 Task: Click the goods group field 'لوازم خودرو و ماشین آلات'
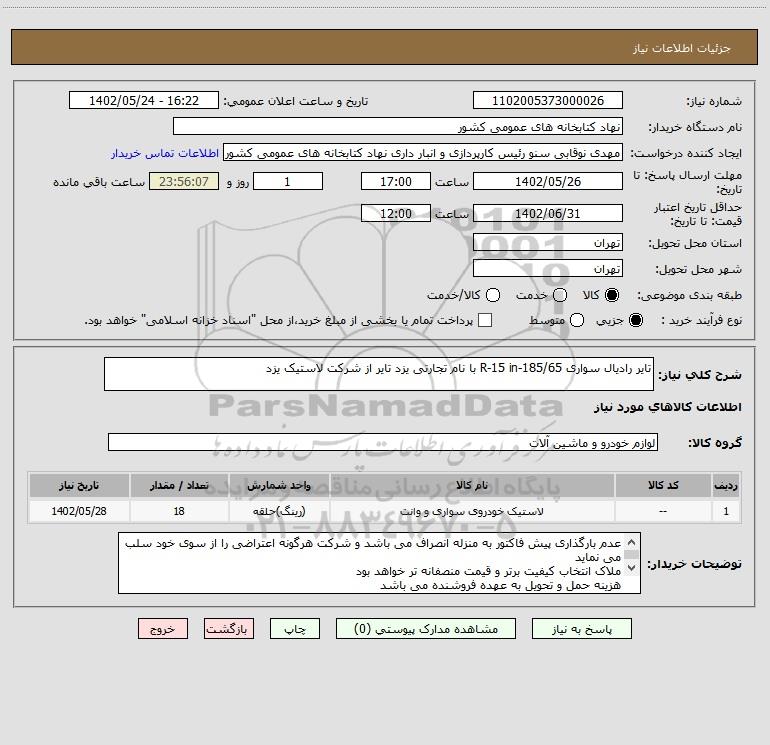pyautogui.click(x=383, y=442)
